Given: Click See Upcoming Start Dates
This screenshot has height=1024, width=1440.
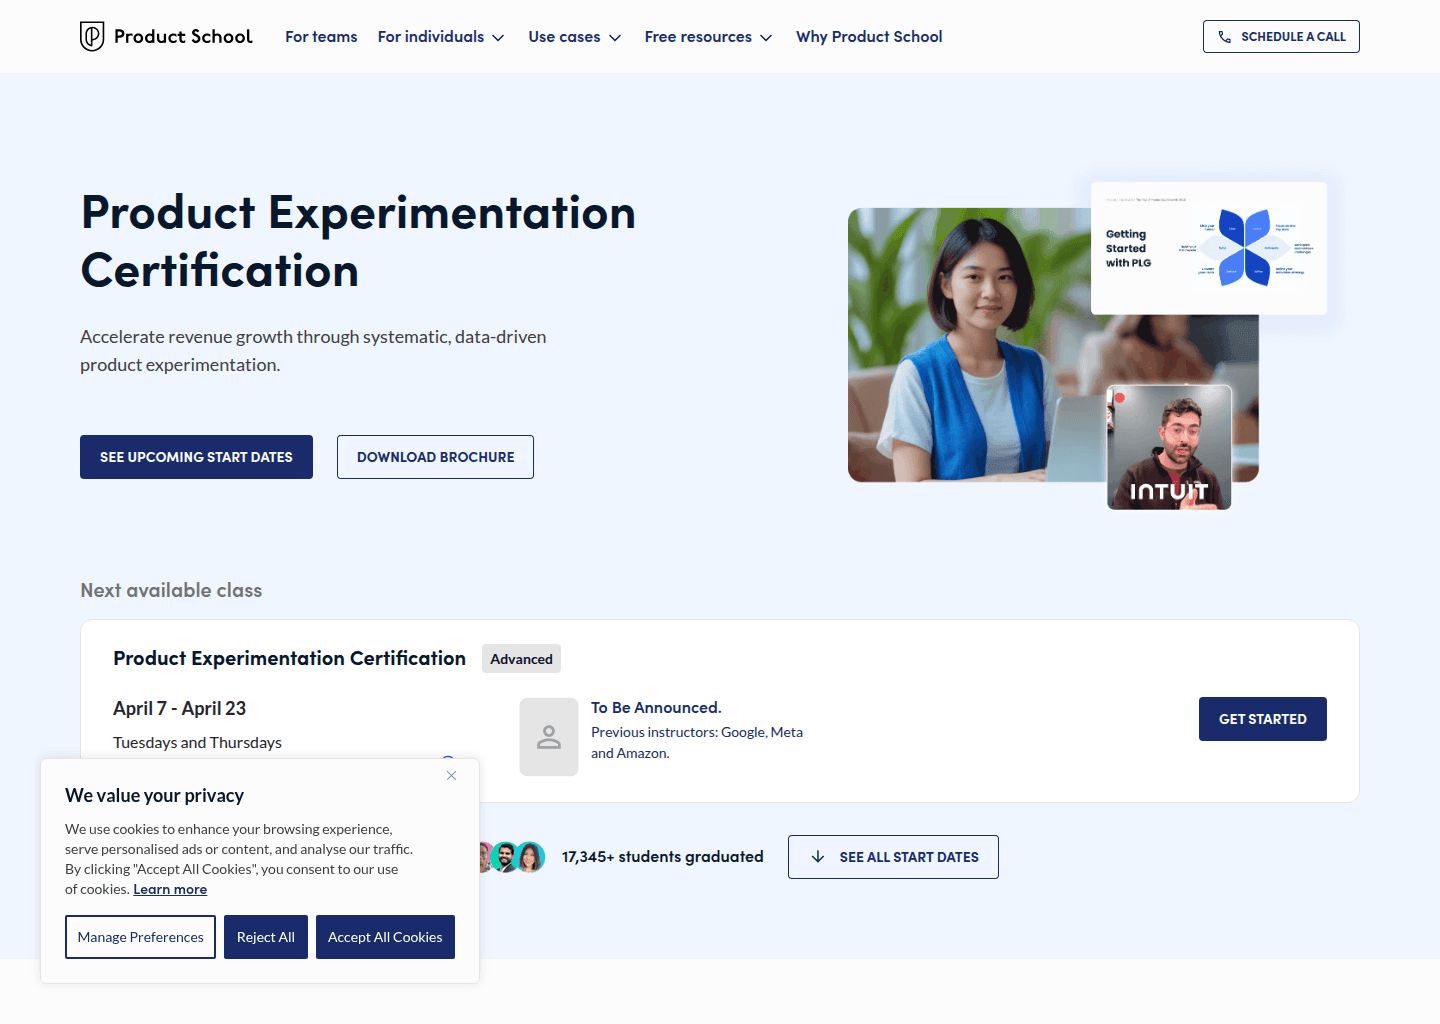Looking at the screenshot, I should click(x=196, y=457).
